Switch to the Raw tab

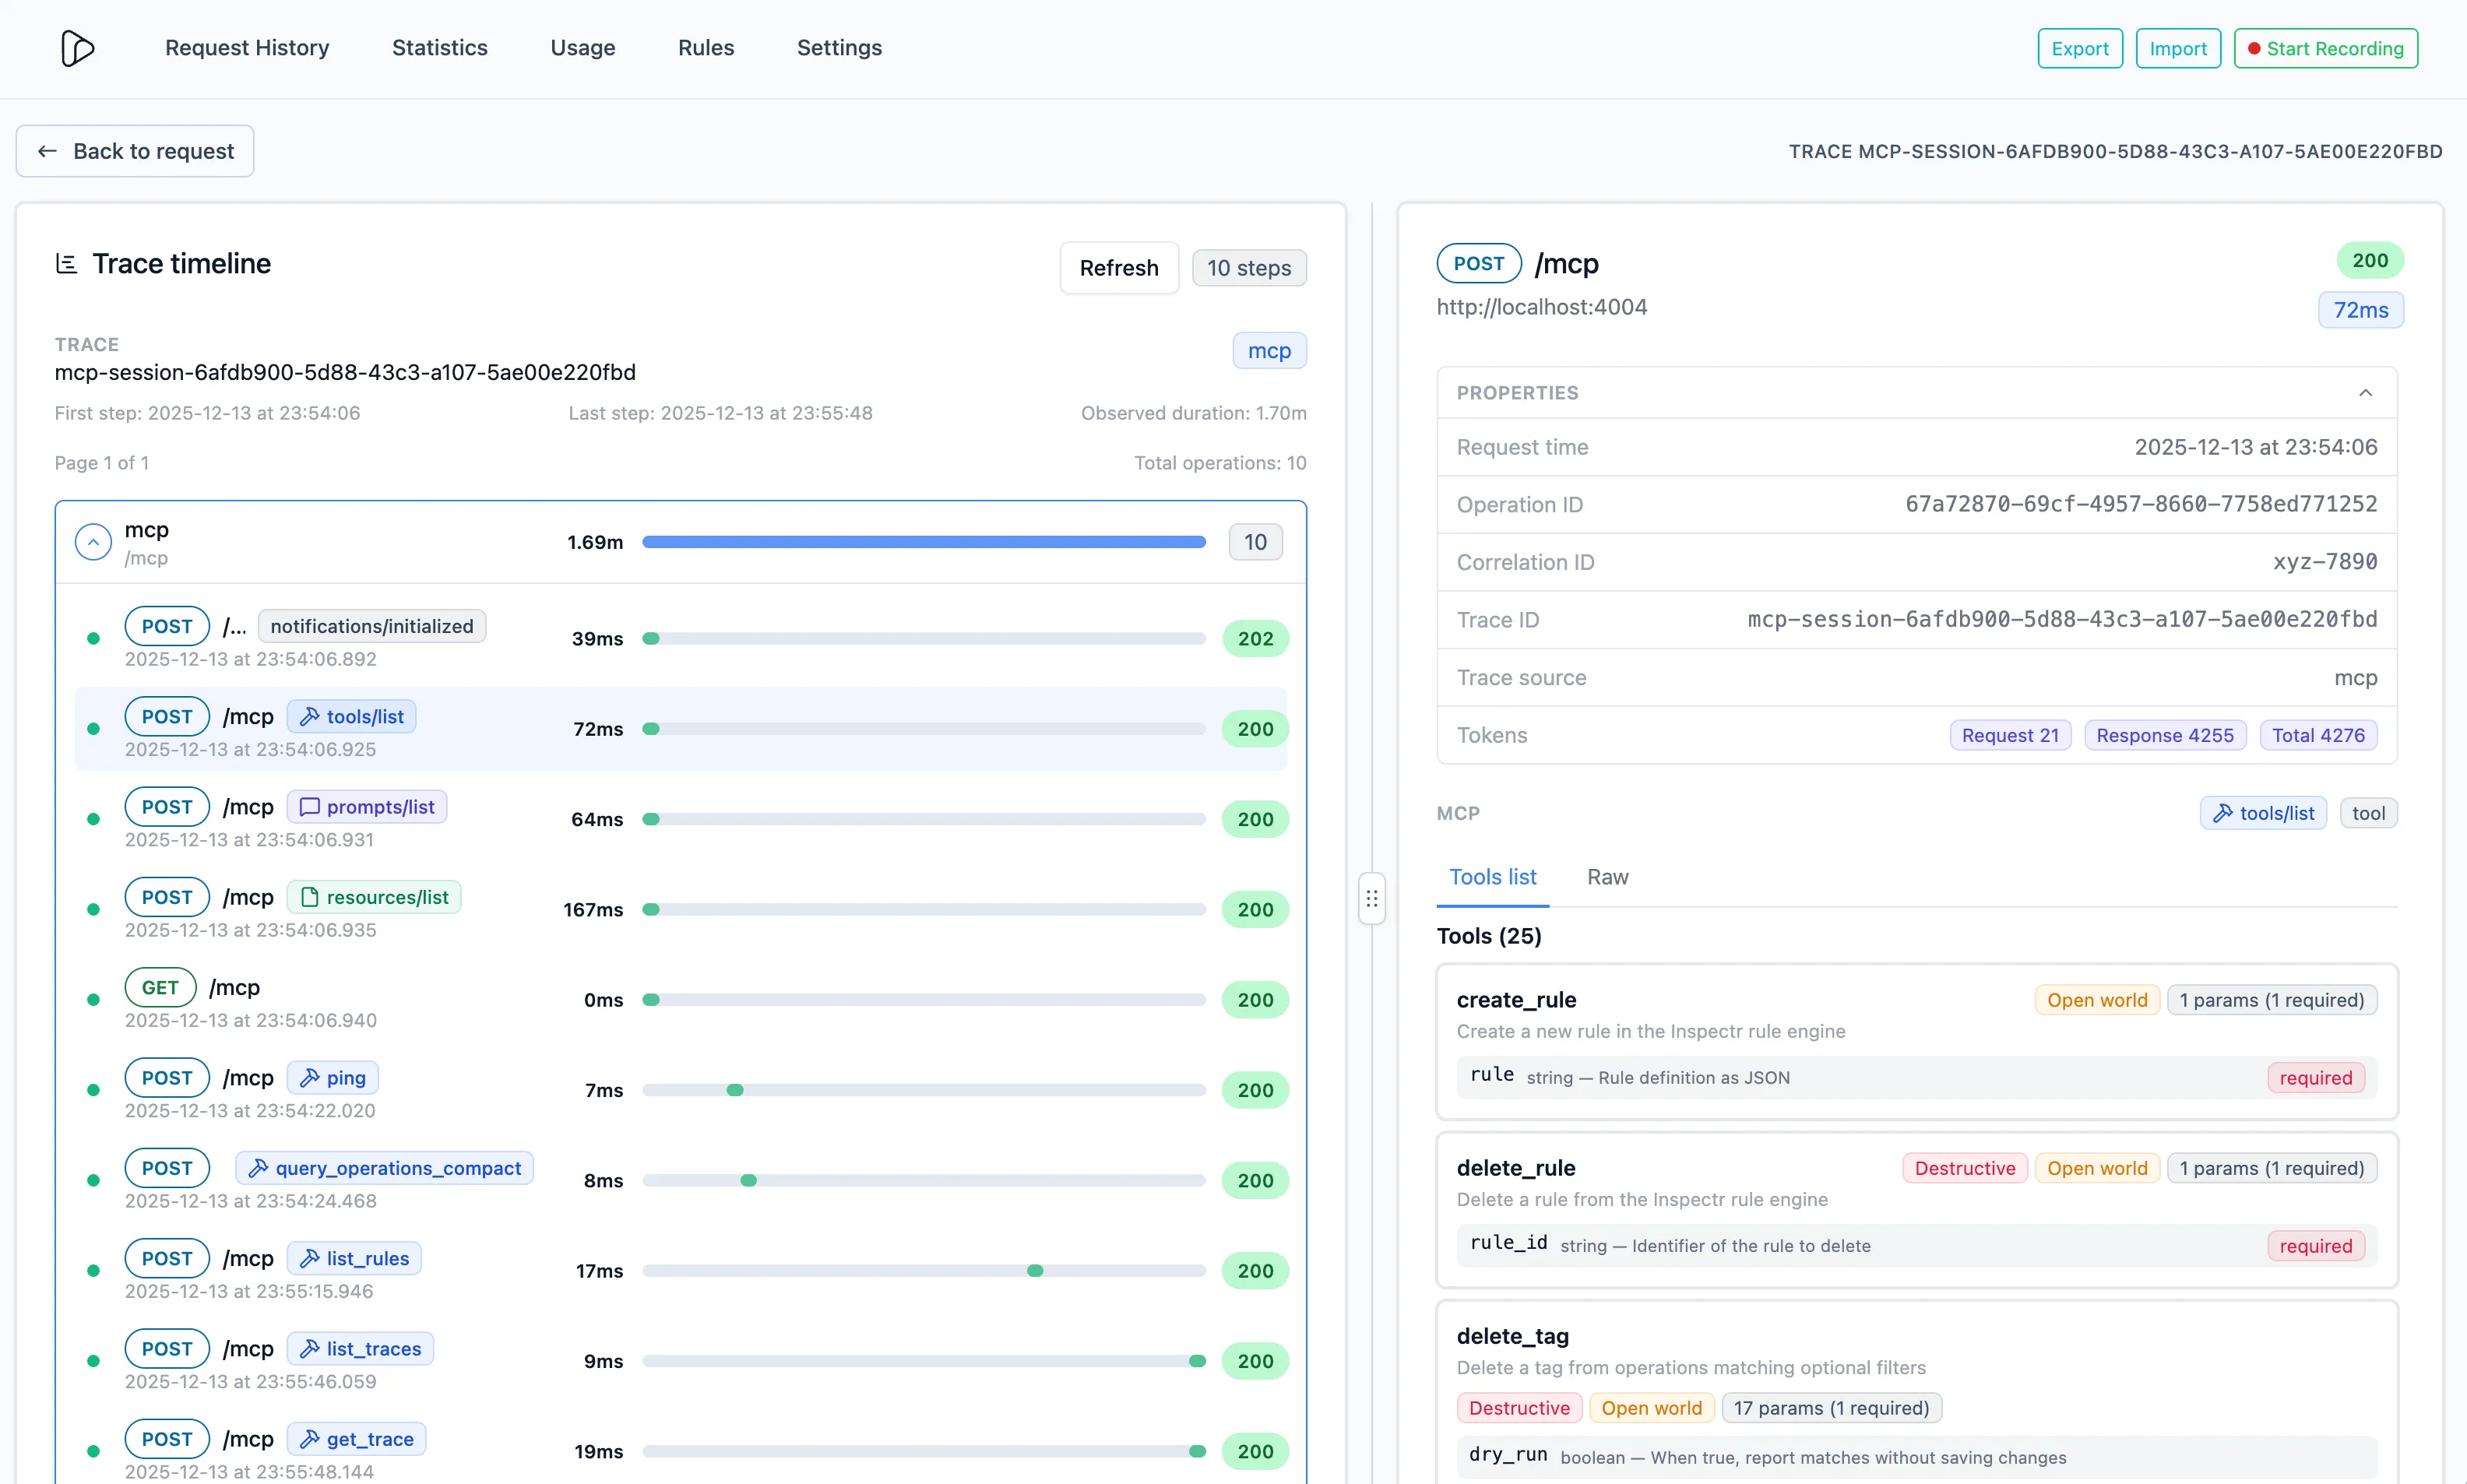tap(1607, 877)
